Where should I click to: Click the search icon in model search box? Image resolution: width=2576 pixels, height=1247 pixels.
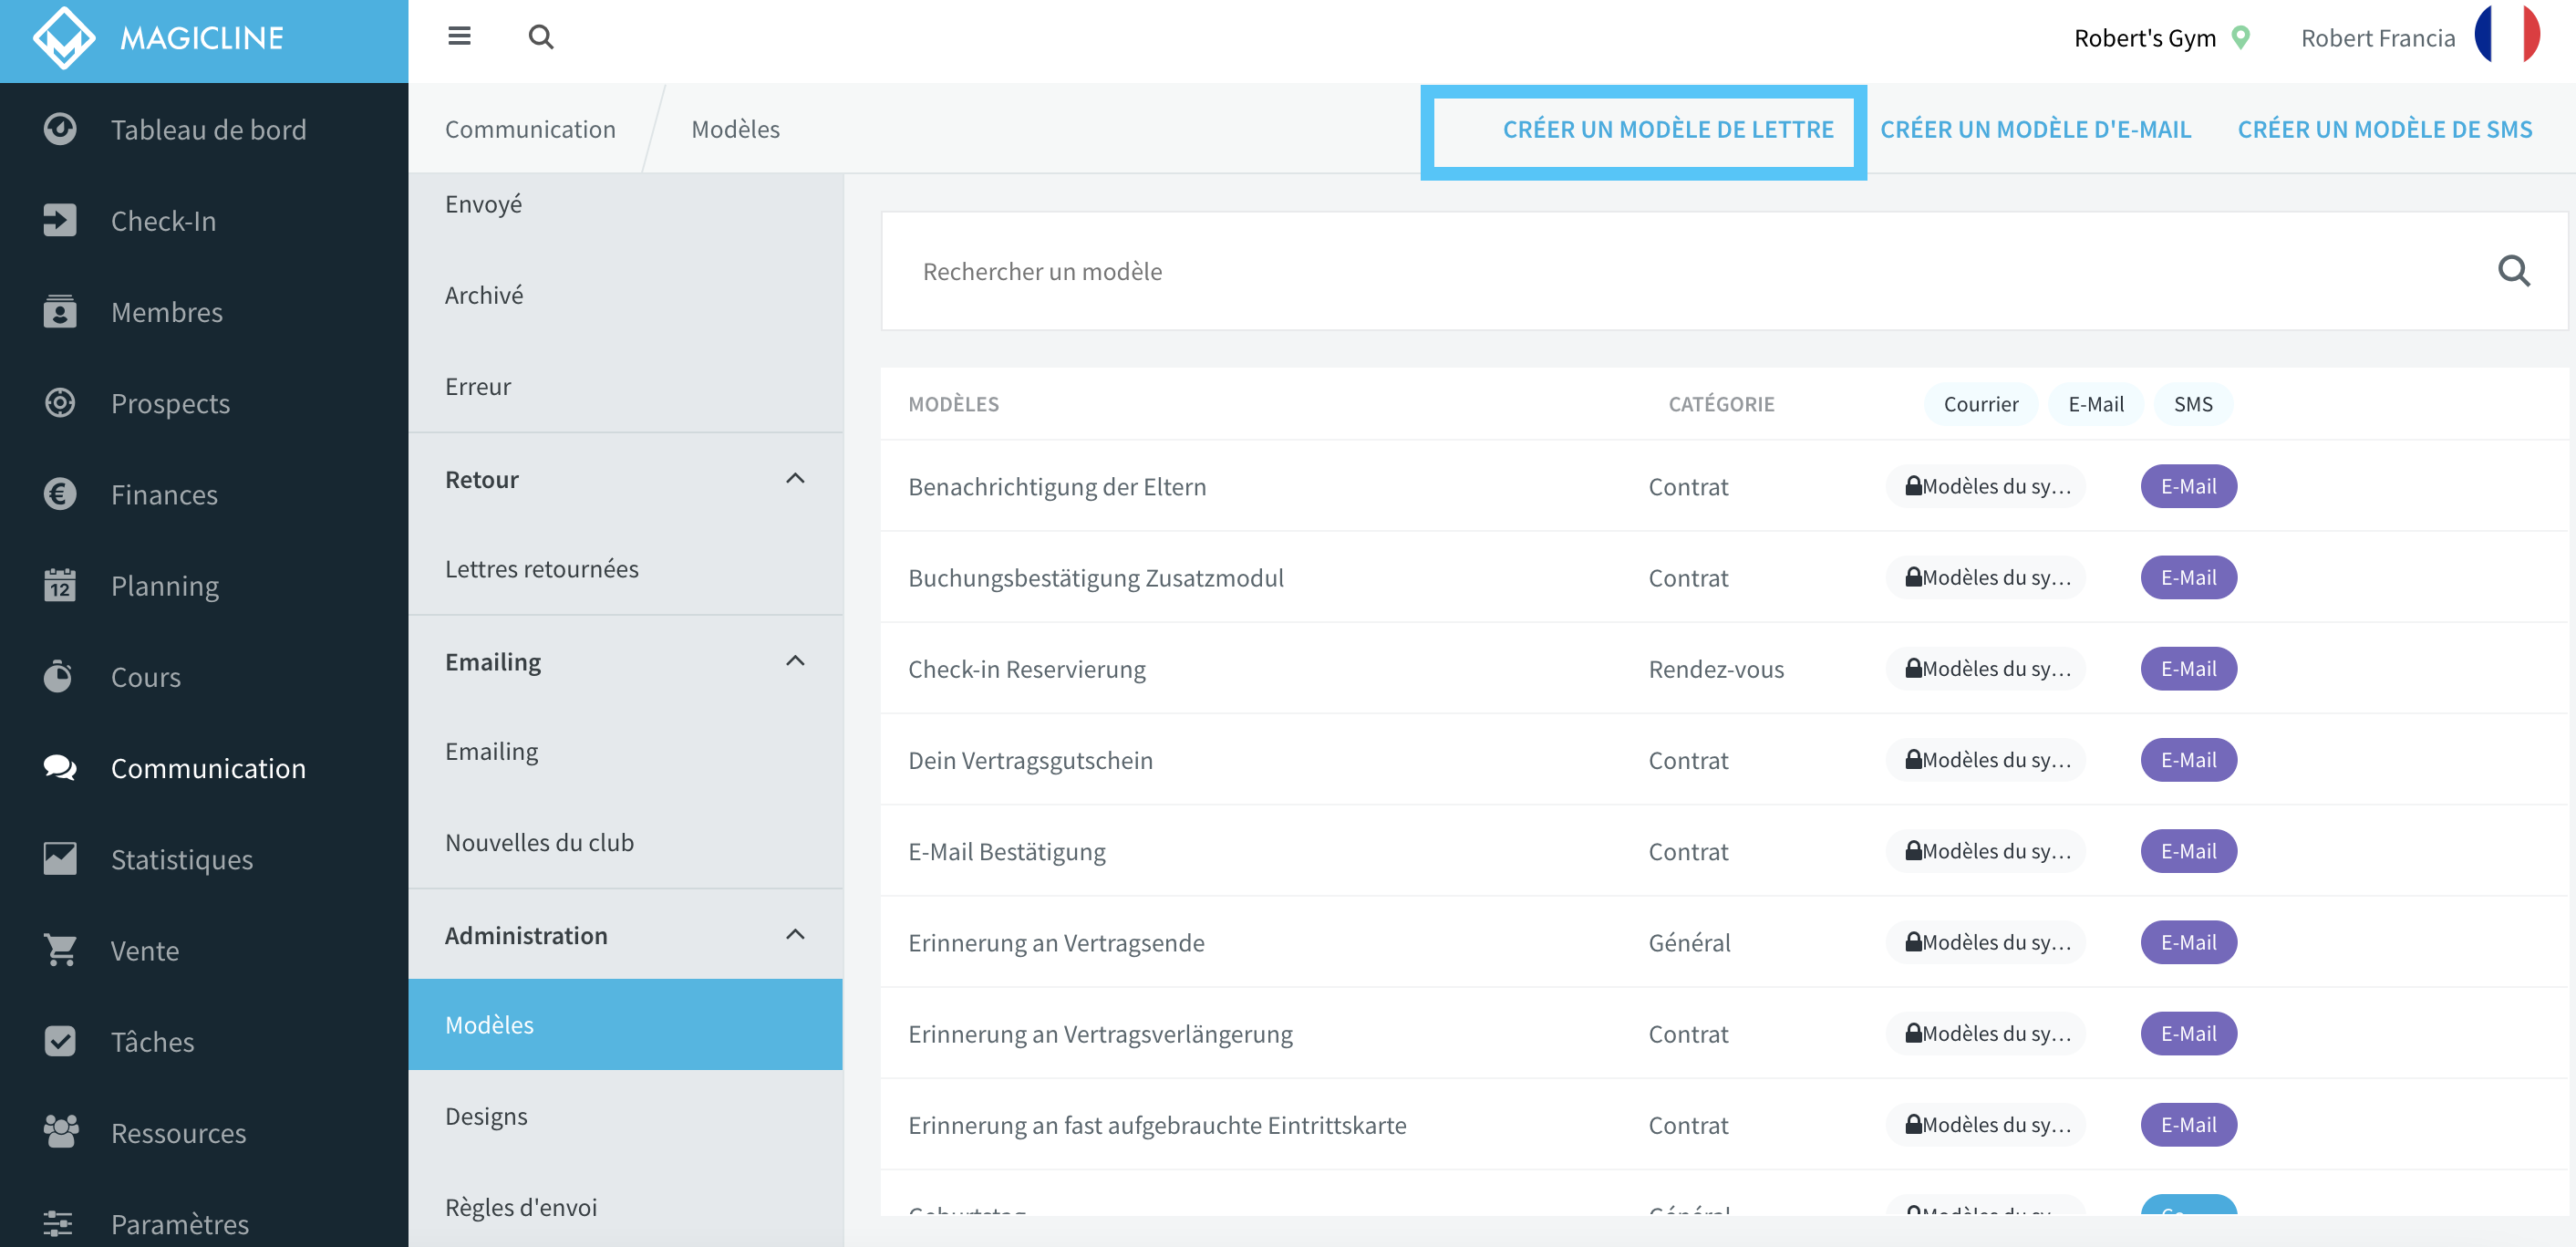point(2513,271)
